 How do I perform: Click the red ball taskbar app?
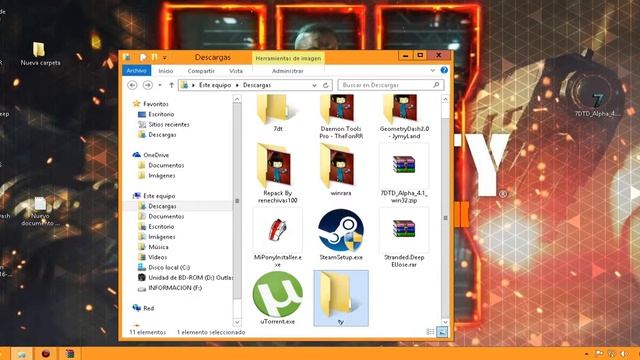click(45, 353)
